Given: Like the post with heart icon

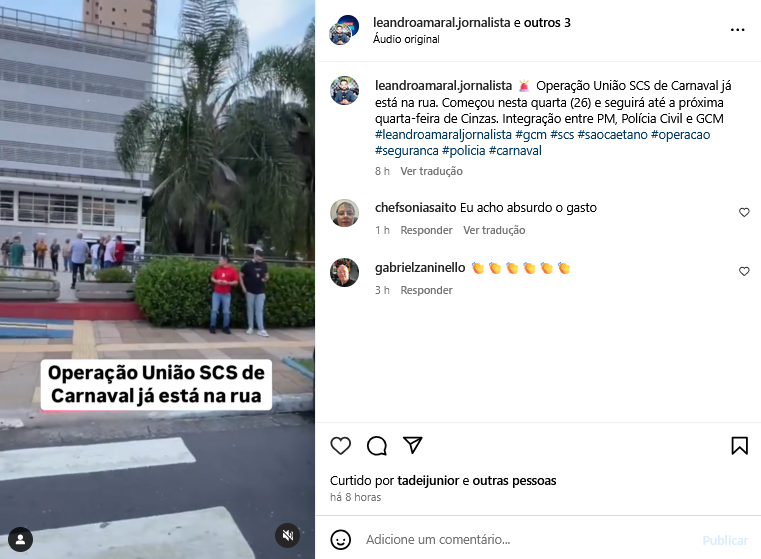Looking at the screenshot, I should (x=340, y=445).
